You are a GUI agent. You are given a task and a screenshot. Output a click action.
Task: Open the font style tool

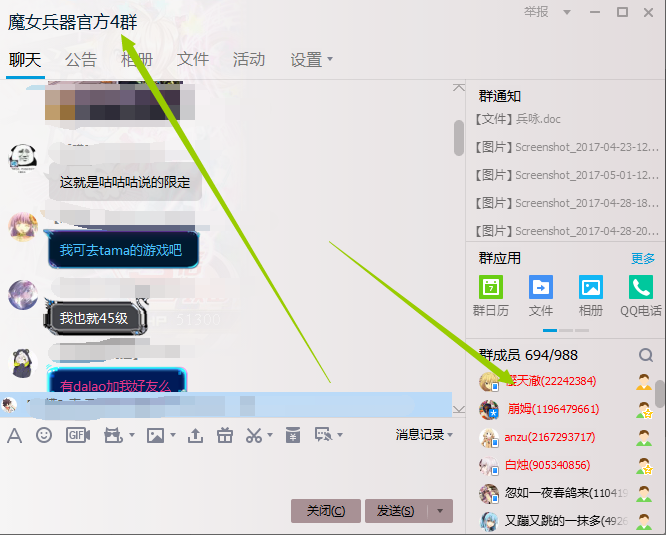click(14, 436)
